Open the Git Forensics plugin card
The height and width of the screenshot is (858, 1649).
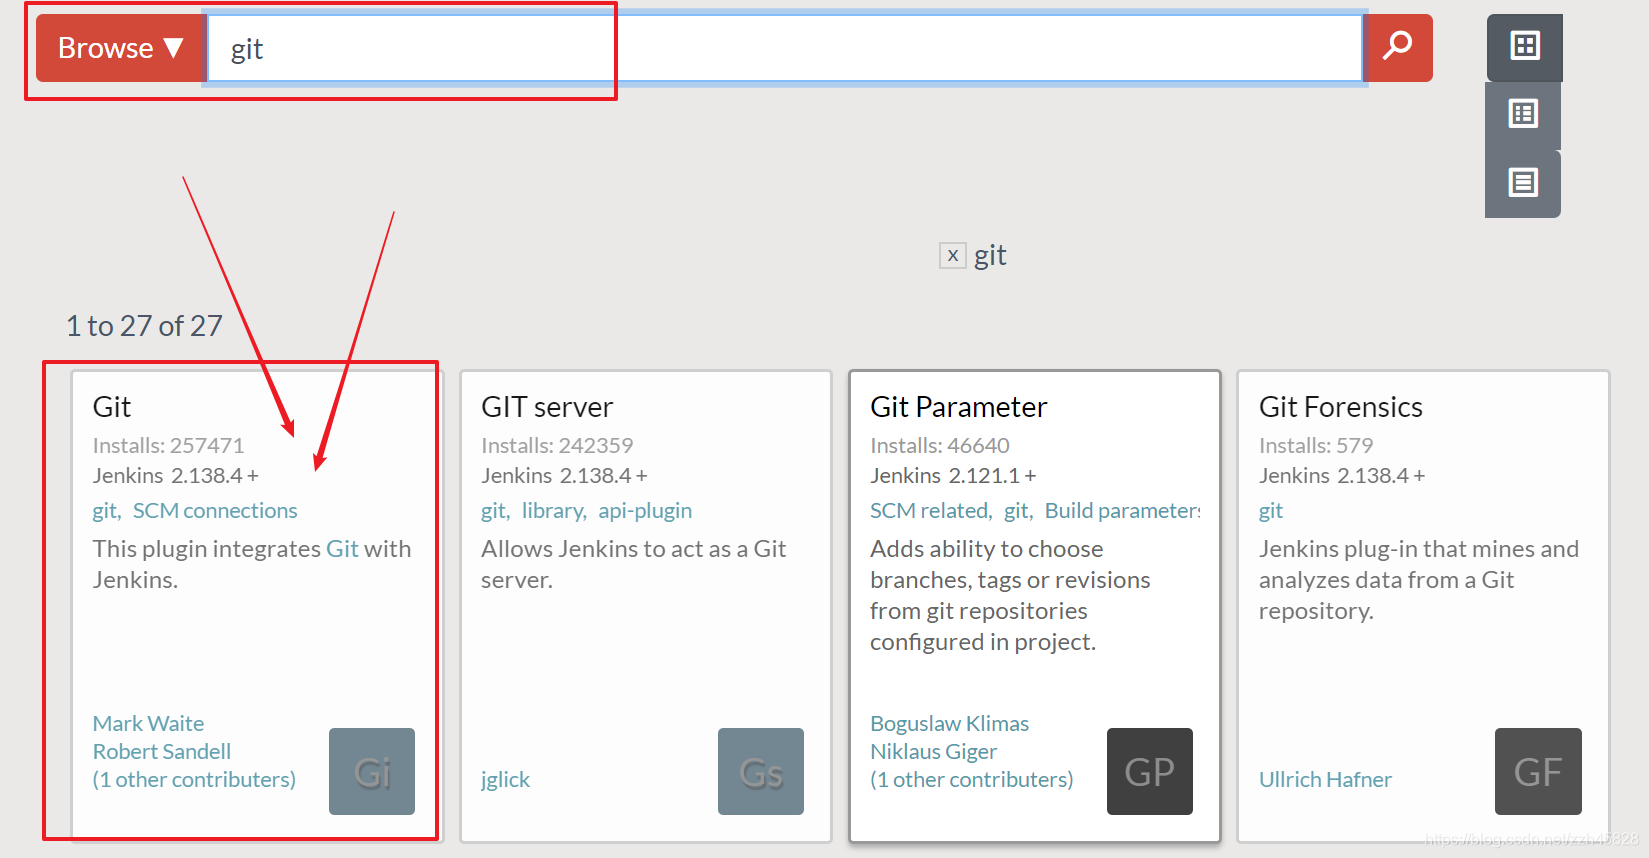click(x=1423, y=606)
